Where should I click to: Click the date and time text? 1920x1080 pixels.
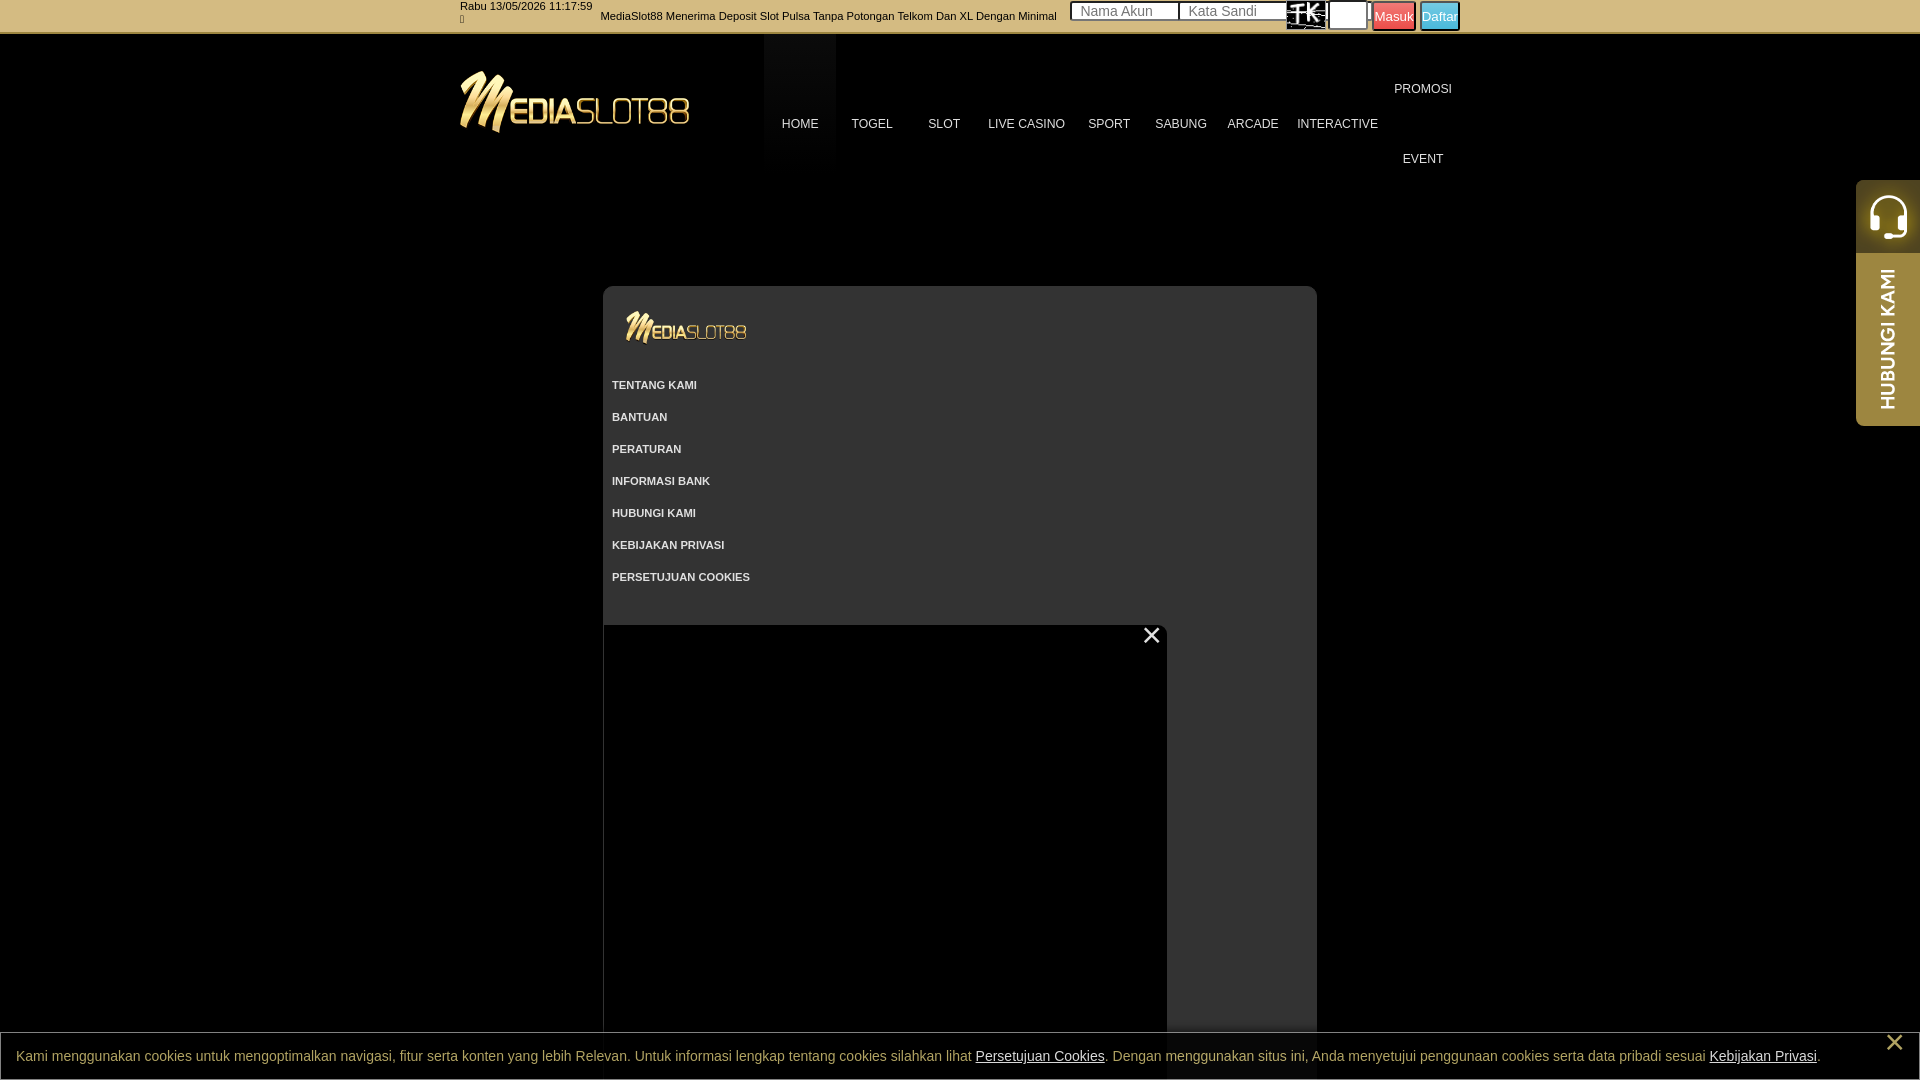(526, 6)
